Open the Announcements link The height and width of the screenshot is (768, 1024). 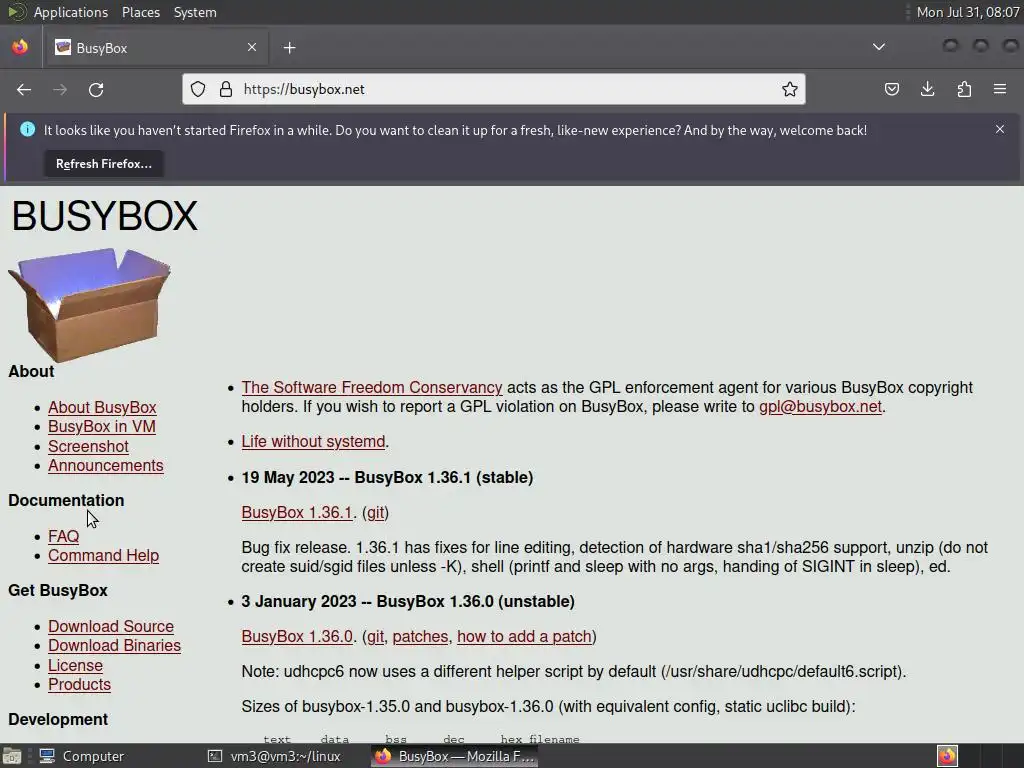coord(105,466)
